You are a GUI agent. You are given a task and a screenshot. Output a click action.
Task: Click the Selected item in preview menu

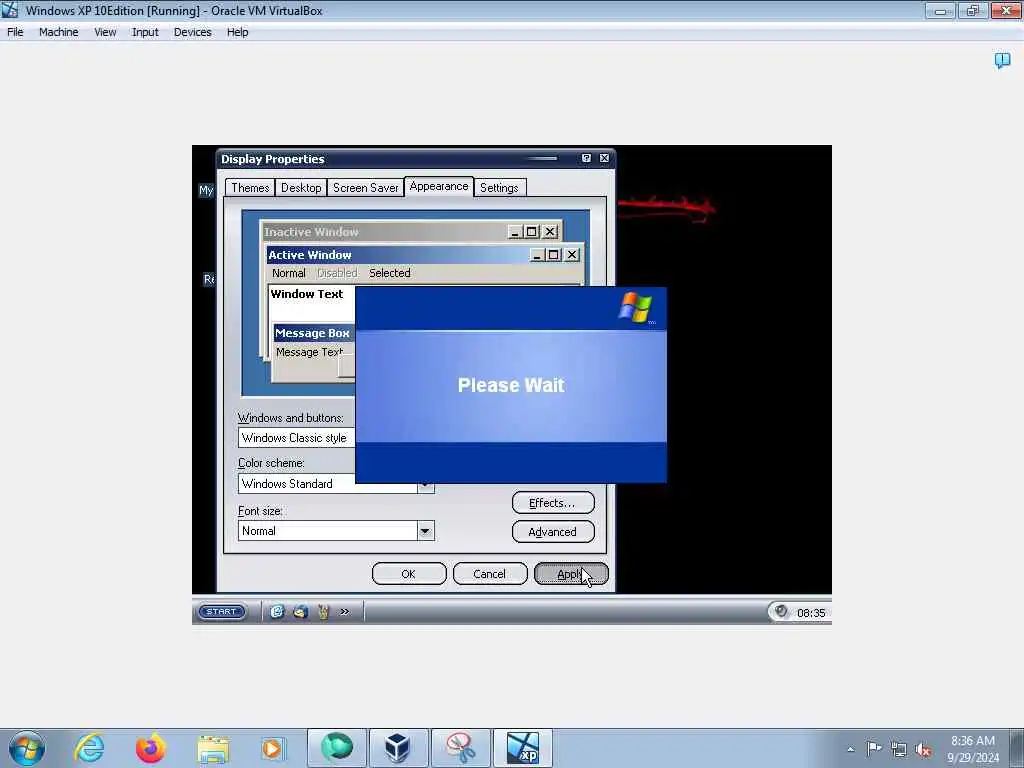390,273
